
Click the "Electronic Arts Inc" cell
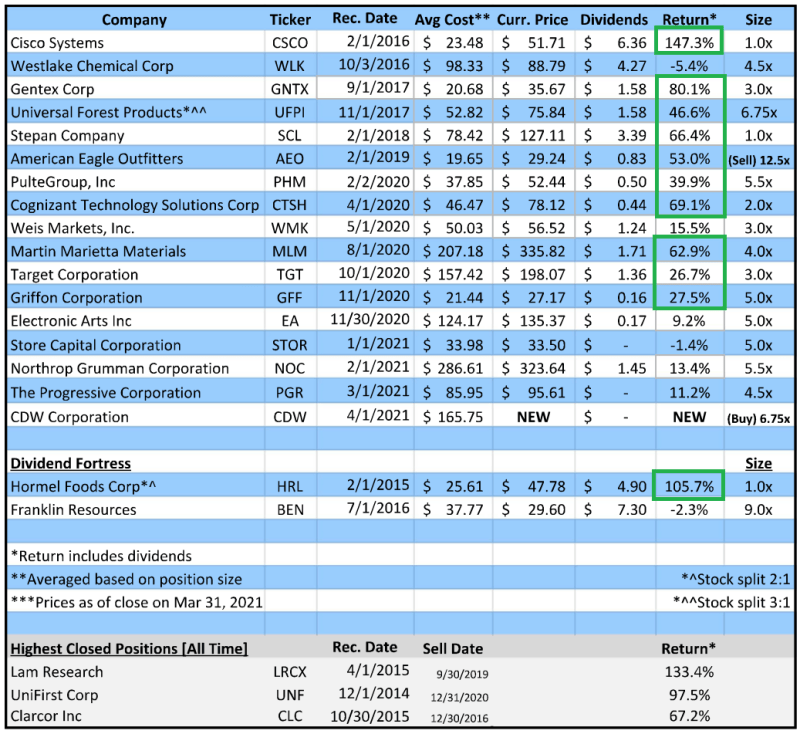pos(71,321)
